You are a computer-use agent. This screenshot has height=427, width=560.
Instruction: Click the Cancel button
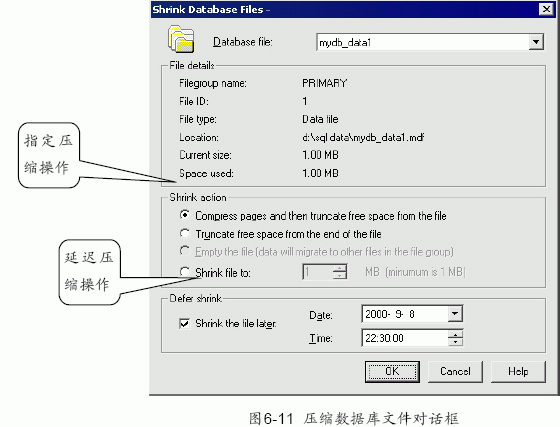(x=455, y=371)
